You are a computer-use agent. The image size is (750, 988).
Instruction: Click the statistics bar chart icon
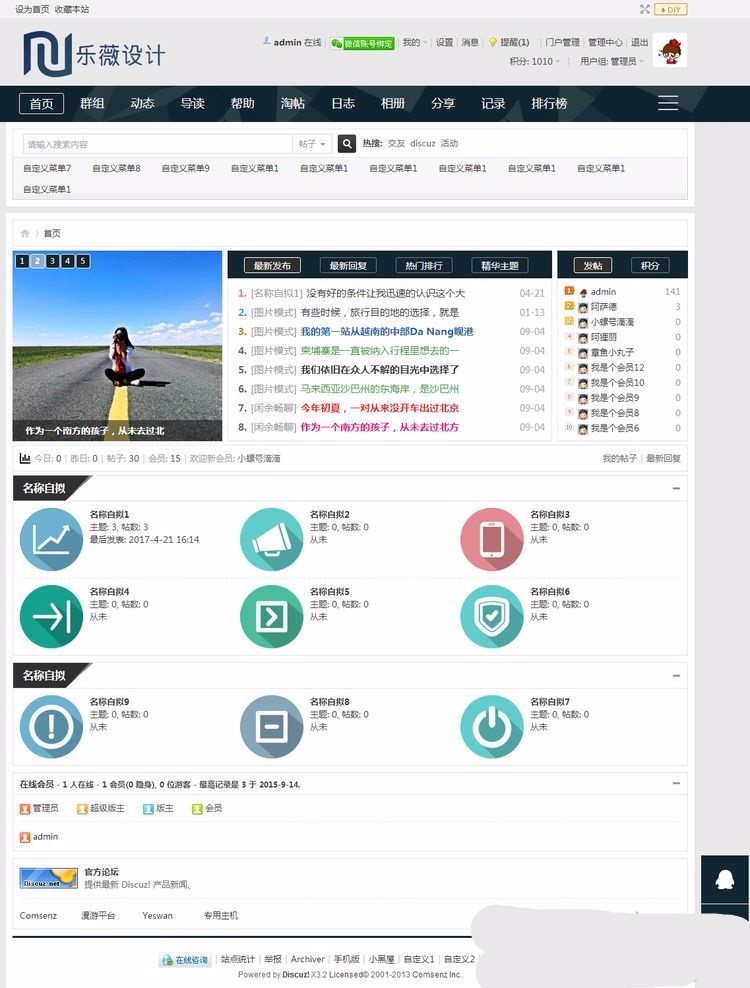point(25,458)
